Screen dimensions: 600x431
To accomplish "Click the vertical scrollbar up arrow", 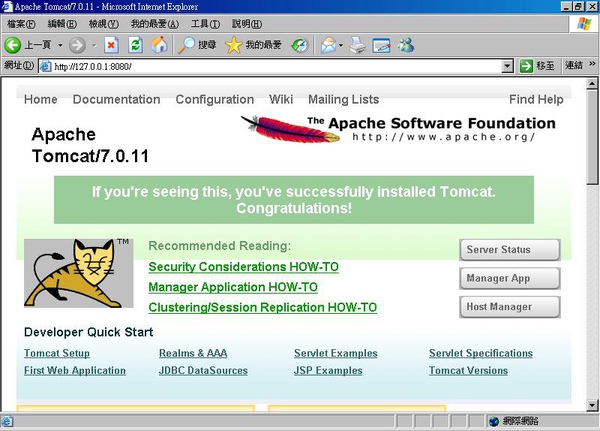I will [x=592, y=83].
